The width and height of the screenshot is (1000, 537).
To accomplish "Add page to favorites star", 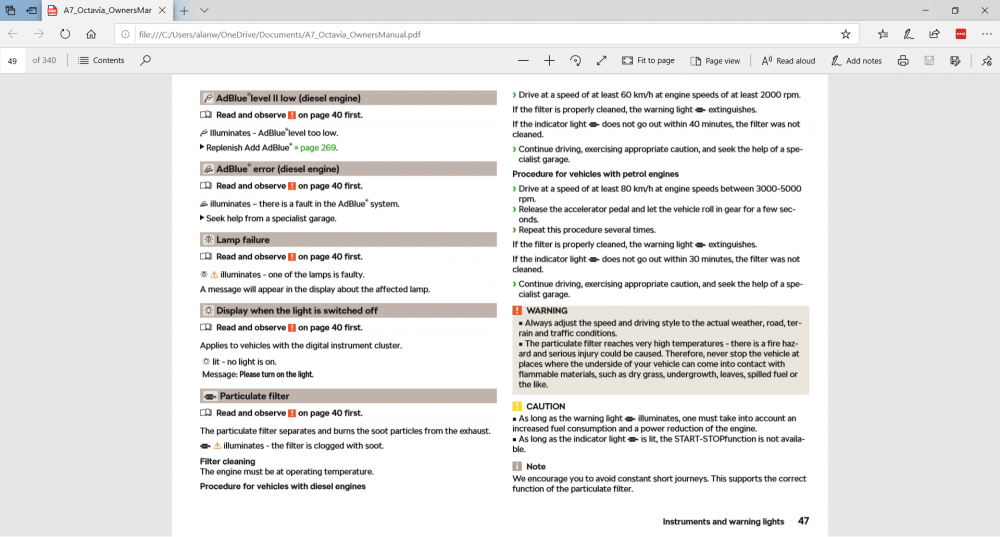I will 846,34.
